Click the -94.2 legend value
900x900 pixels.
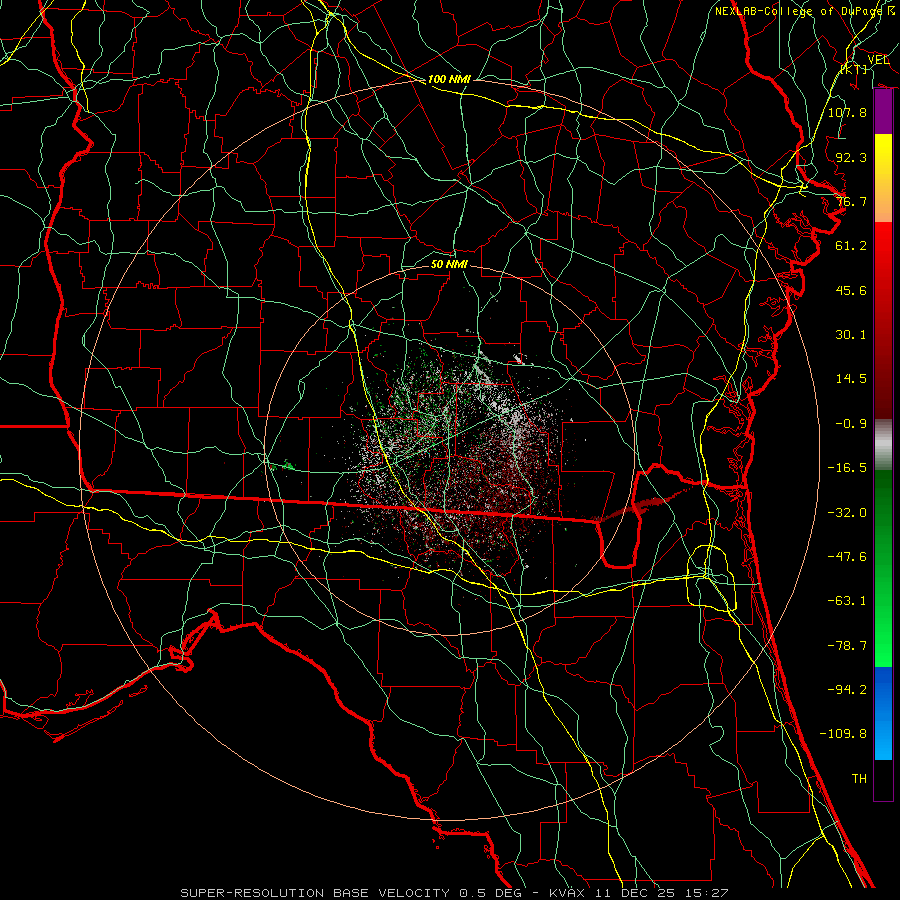tap(847, 689)
